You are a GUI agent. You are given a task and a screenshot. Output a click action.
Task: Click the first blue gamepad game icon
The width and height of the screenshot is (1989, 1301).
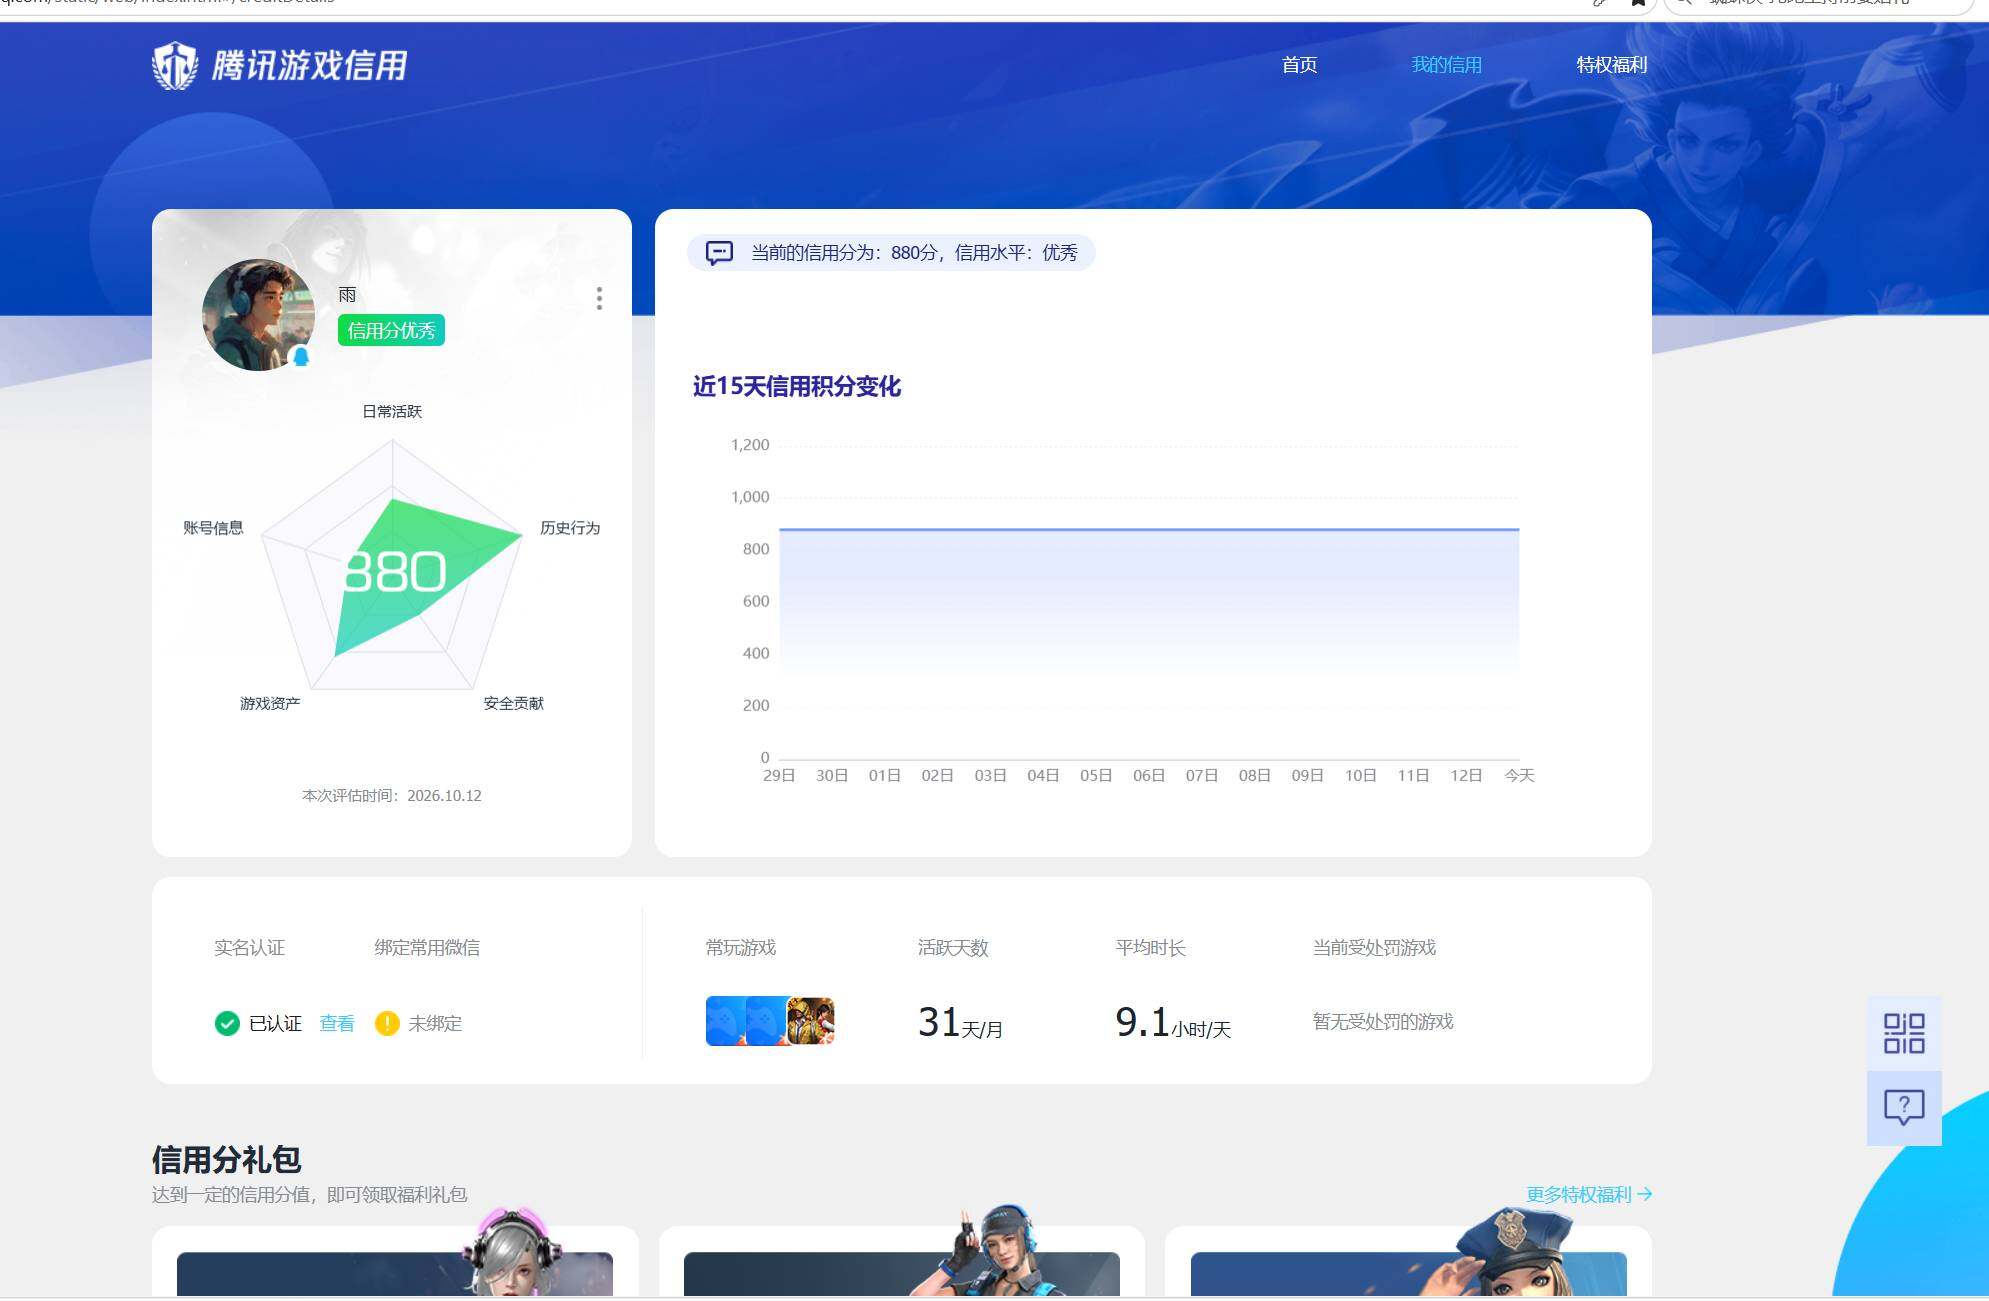pyautogui.click(x=725, y=1021)
